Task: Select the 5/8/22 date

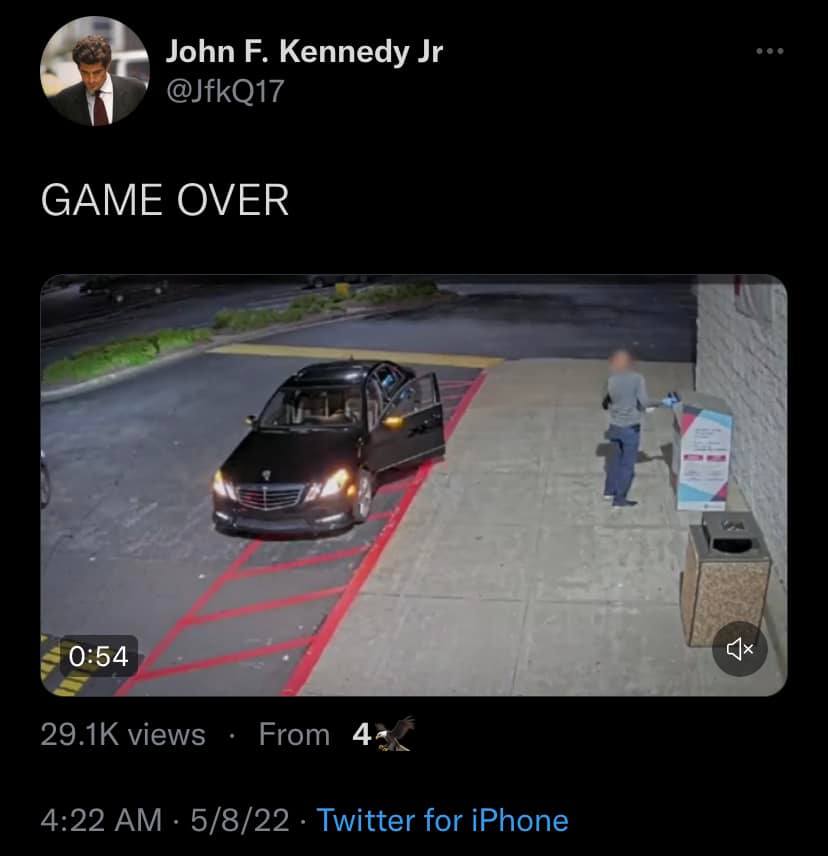Action: [240, 820]
